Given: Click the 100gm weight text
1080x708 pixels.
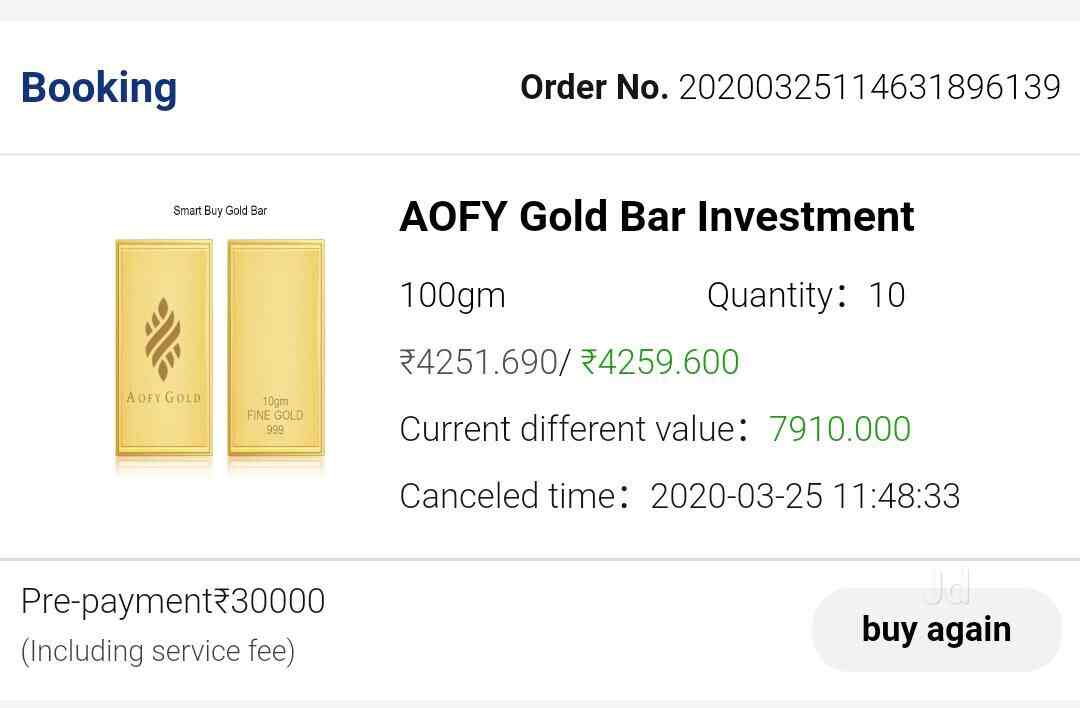Looking at the screenshot, I should [x=452, y=295].
